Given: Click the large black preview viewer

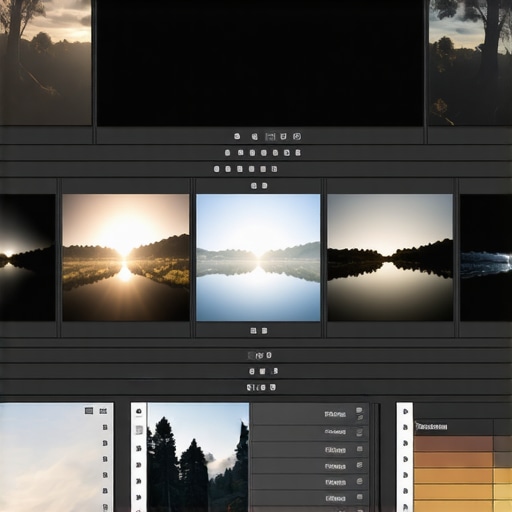Looking at the screenshot, I should 260,63.
